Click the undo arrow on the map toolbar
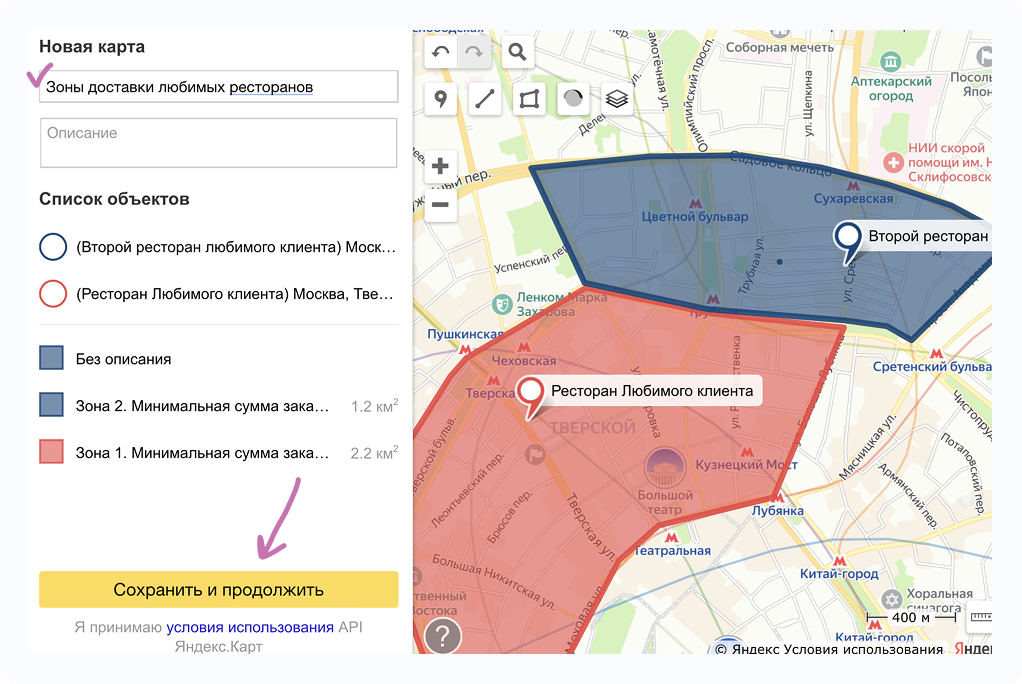Viewport: 1022px width, 684px height. [441, 52]
